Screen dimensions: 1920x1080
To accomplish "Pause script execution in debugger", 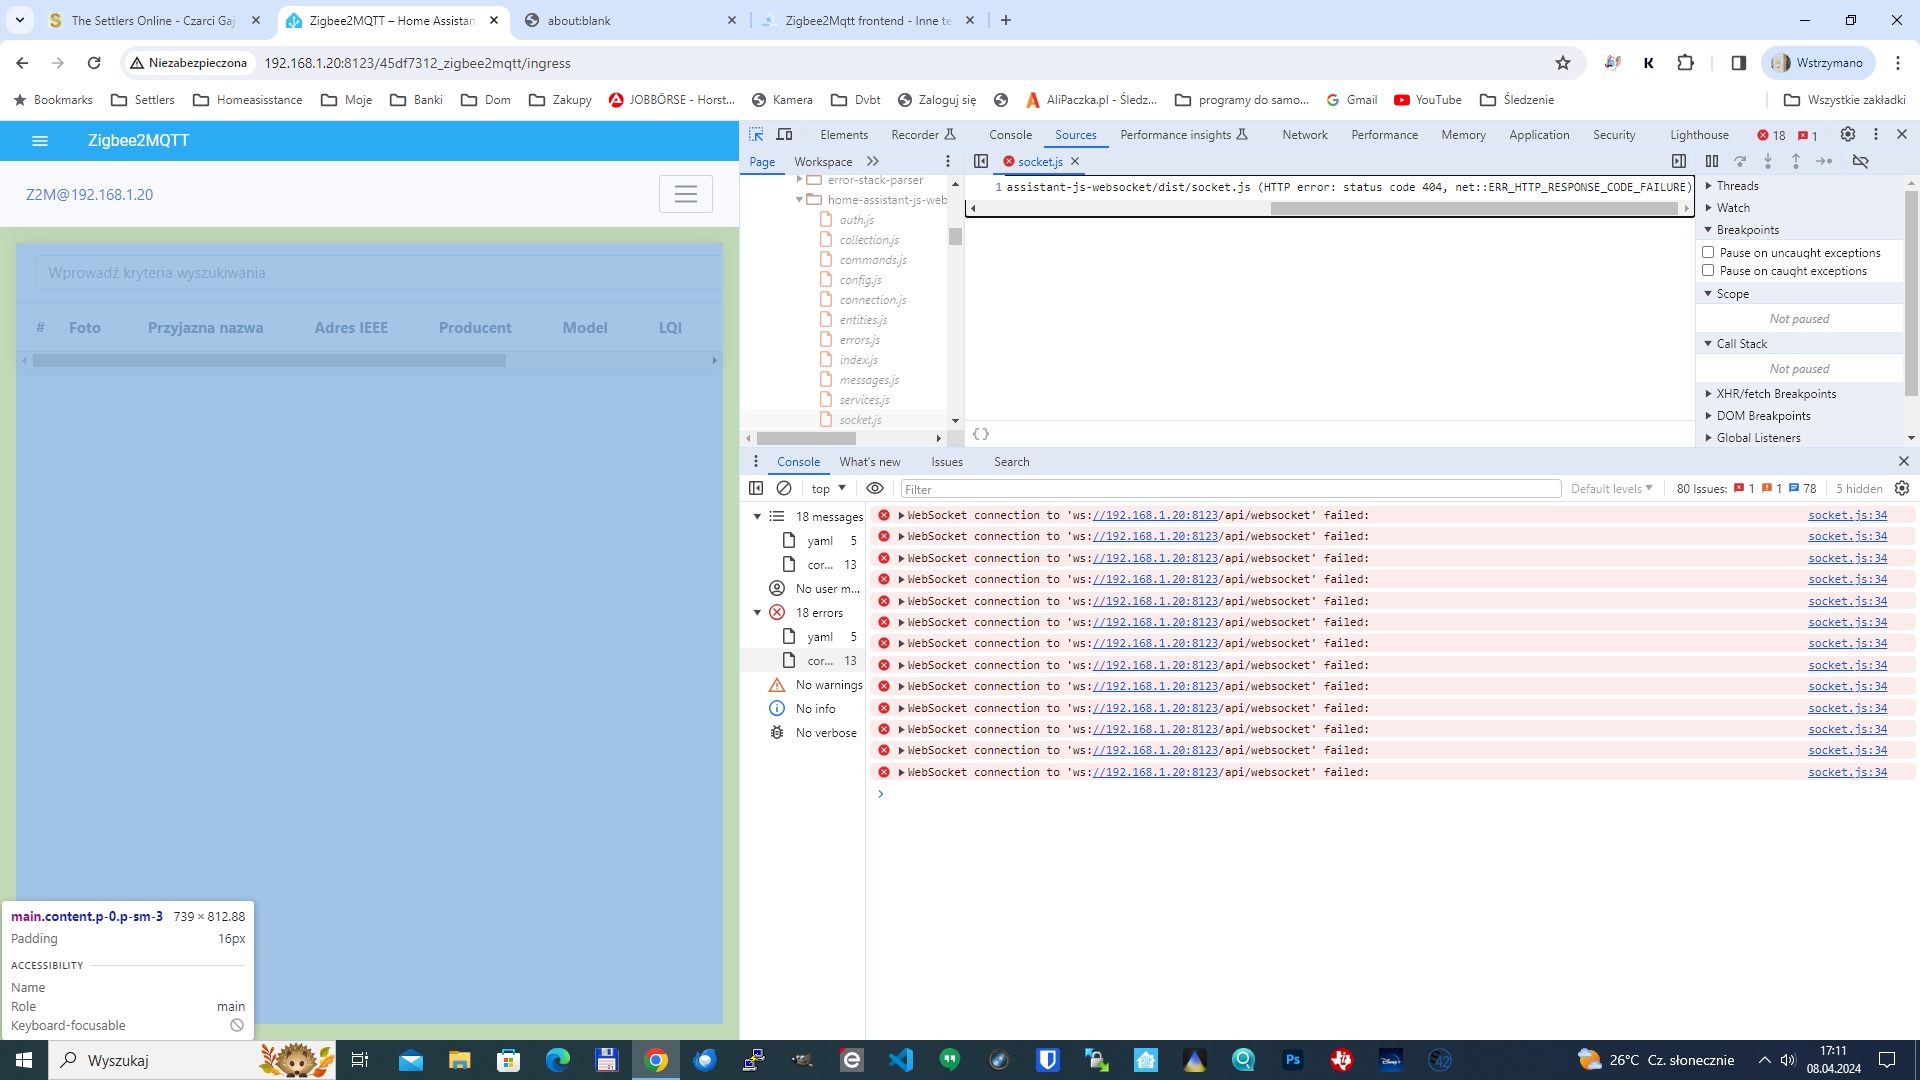I will [x=1712, y=161].
